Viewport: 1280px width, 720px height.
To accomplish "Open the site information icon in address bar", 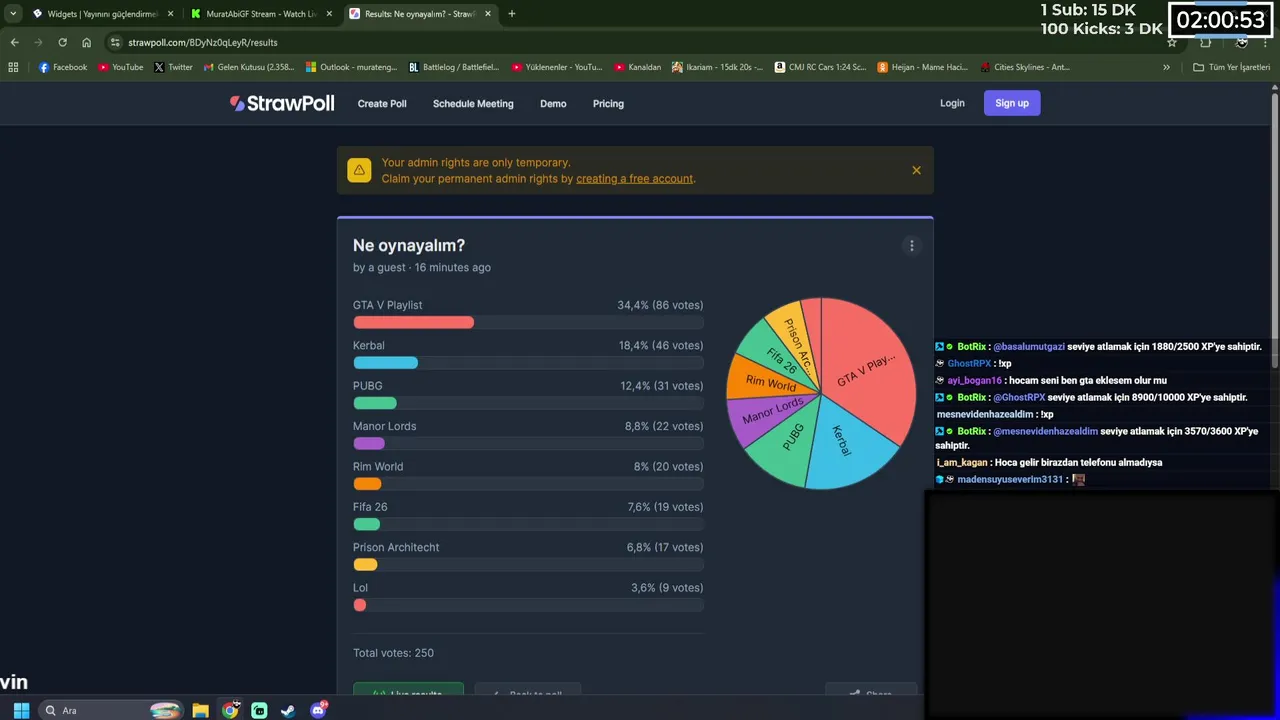I will point(116,42).
